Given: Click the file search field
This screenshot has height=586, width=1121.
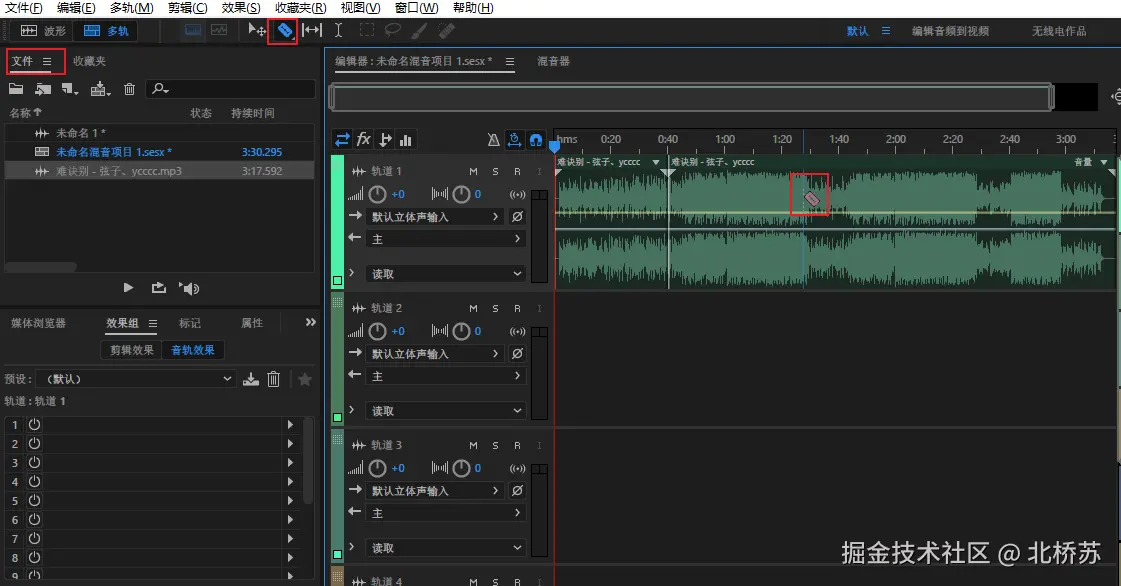Looking at the screenshot, I should click(230, 89).
